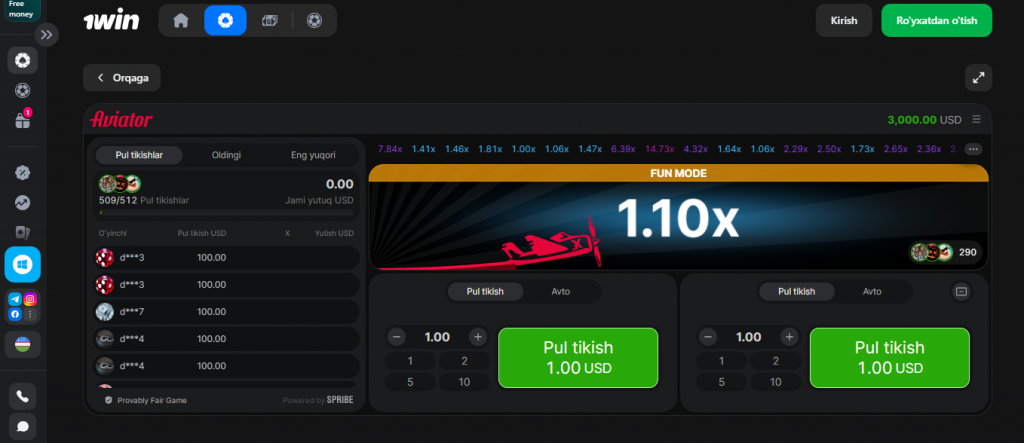The image size is (1024, 443).
Task: Click the left bet amount field 1.00
Action: point(437,337)
